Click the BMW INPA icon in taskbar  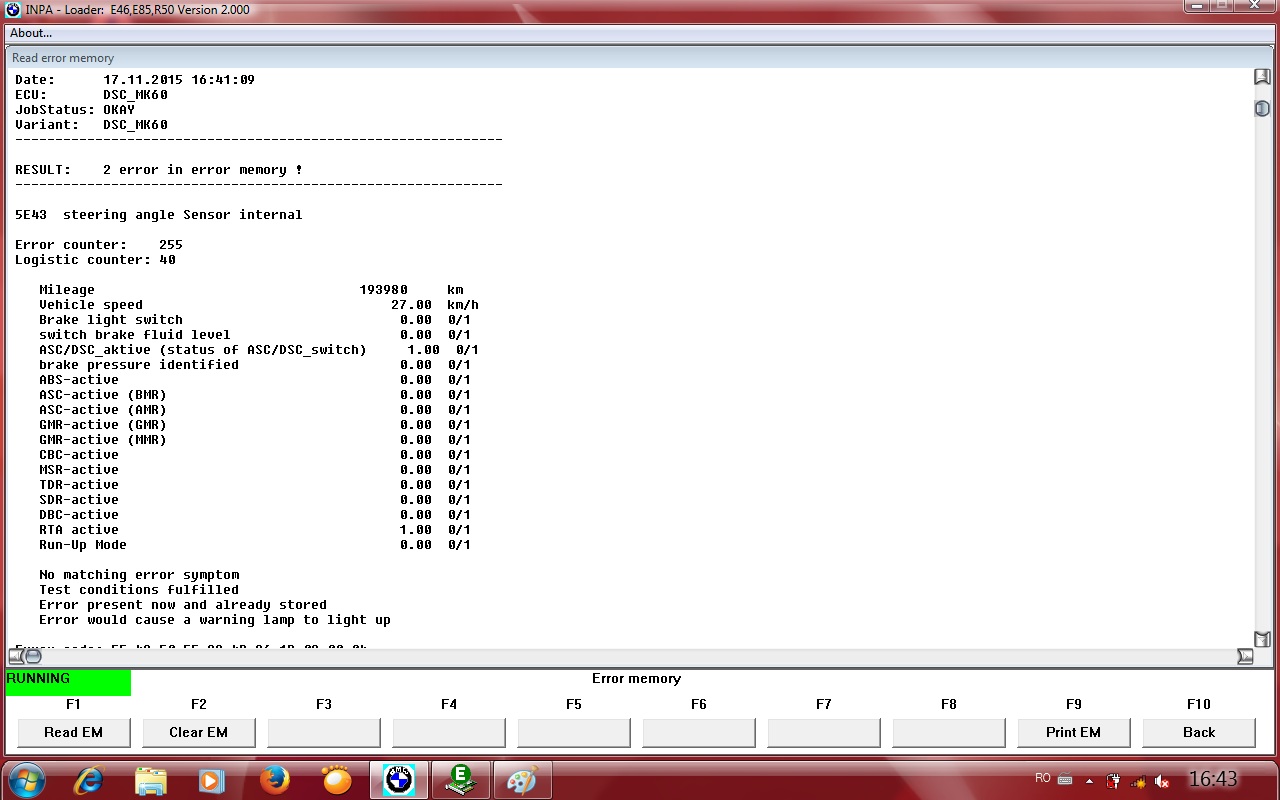[399, 779]
